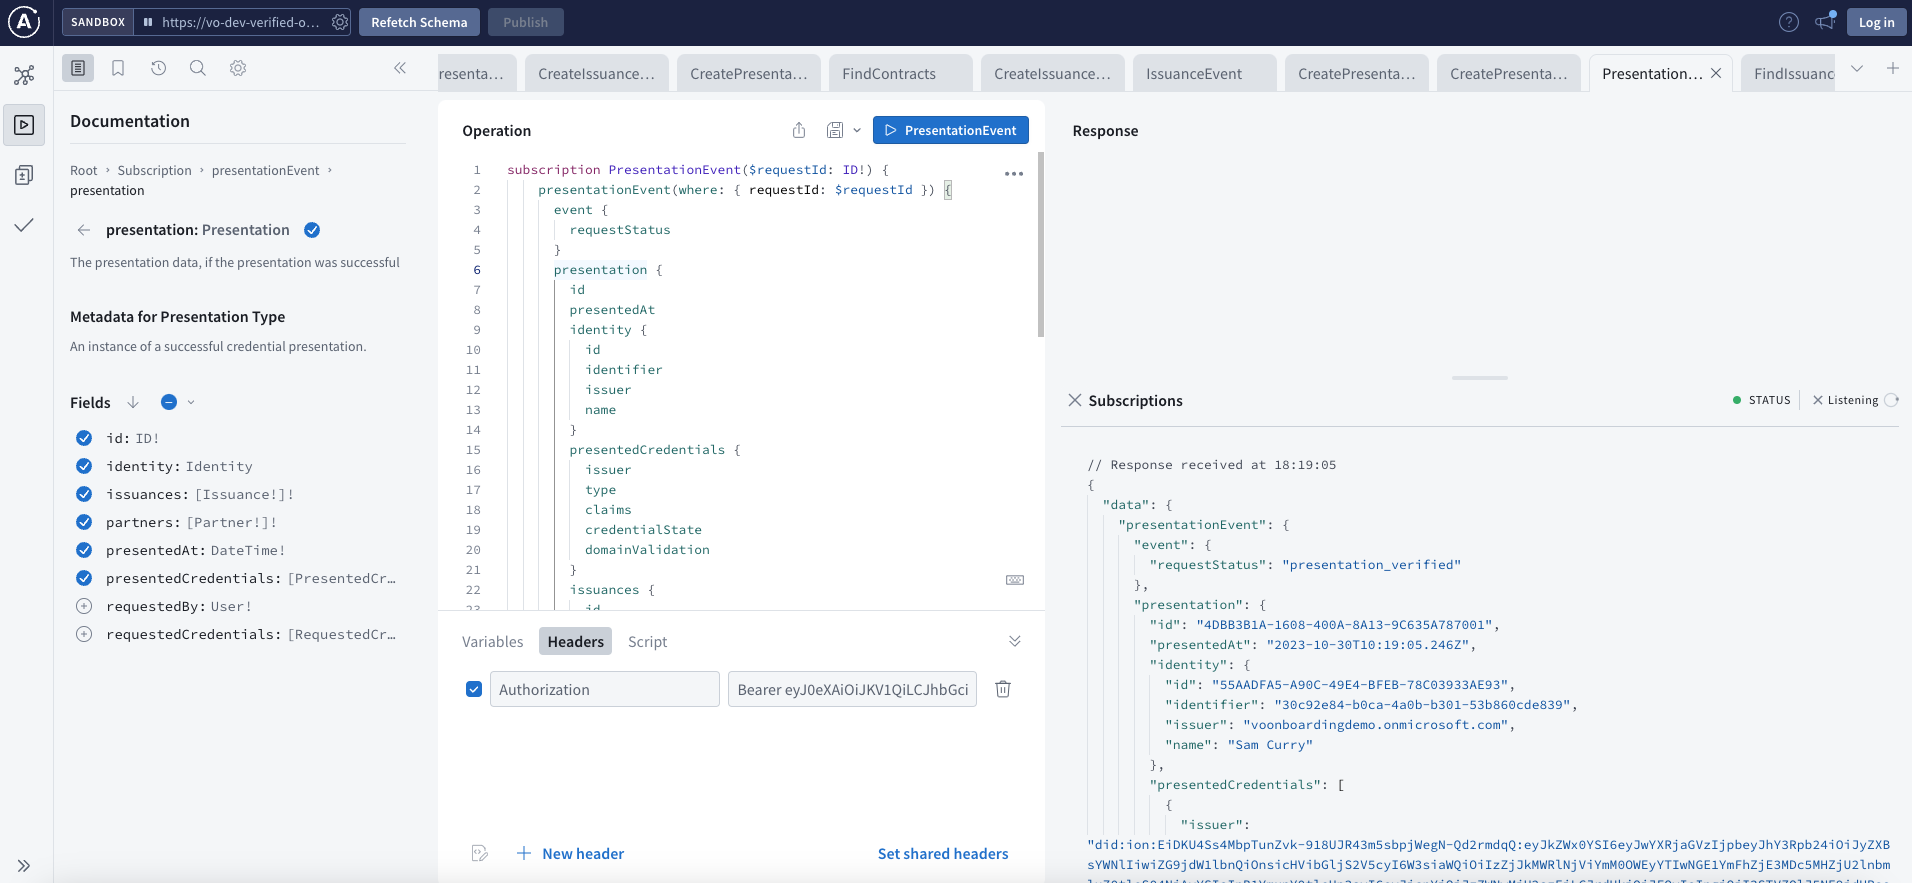Collapse the variables and headers panel
This screenshot has width=1912, height=883.
tap(1014, 641)
